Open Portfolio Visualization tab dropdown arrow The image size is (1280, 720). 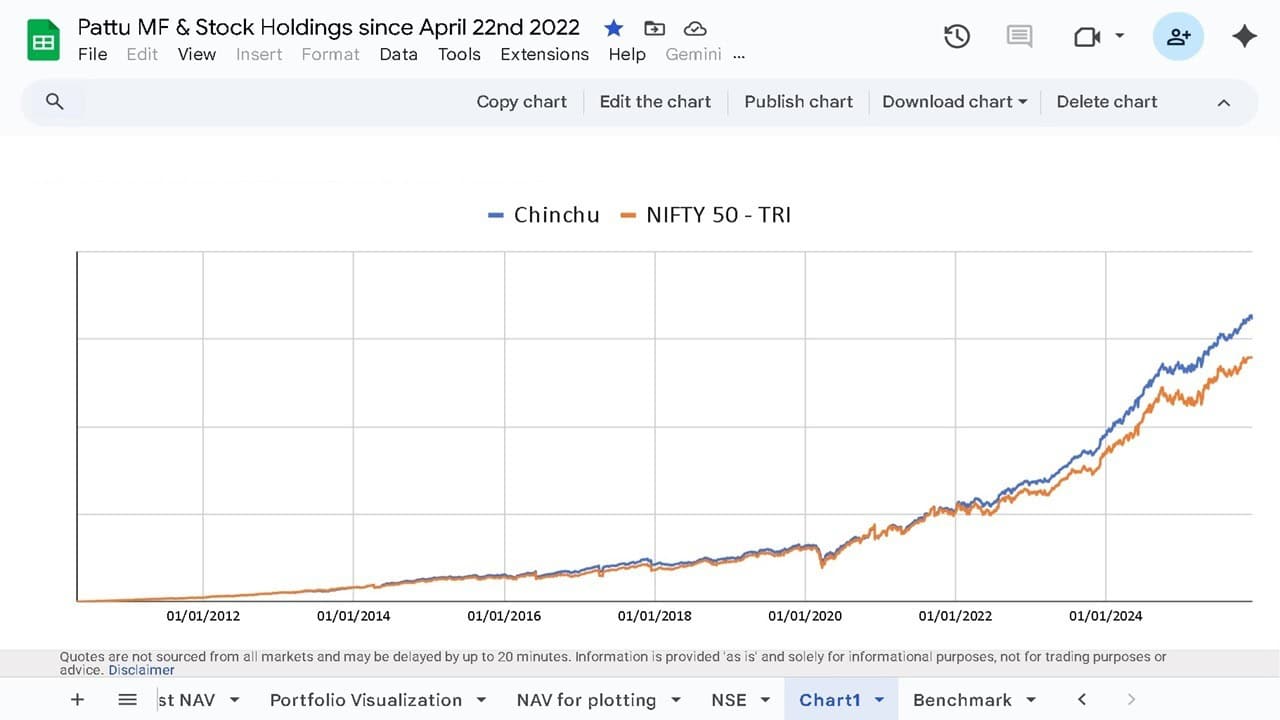pos(481,700)
